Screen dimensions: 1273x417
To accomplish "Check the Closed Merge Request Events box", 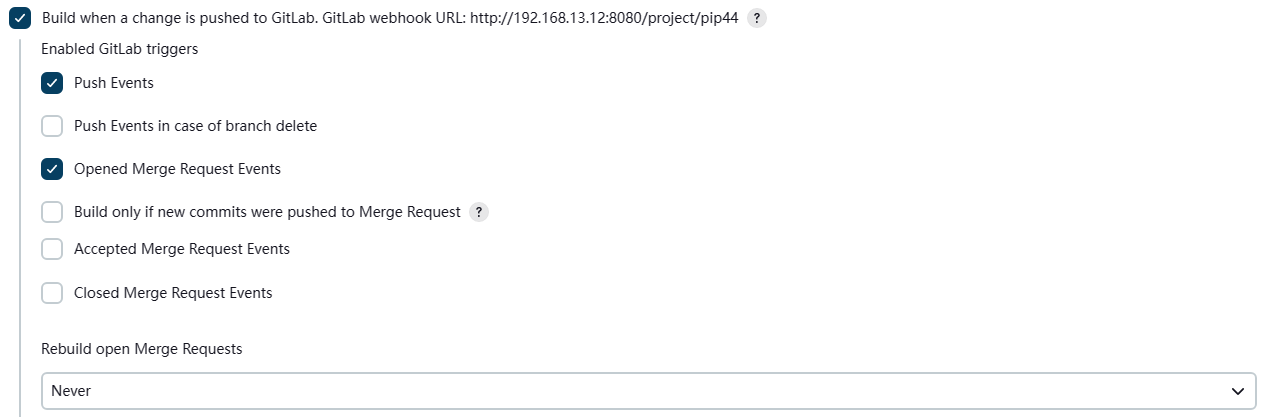I will click(52, 293).
